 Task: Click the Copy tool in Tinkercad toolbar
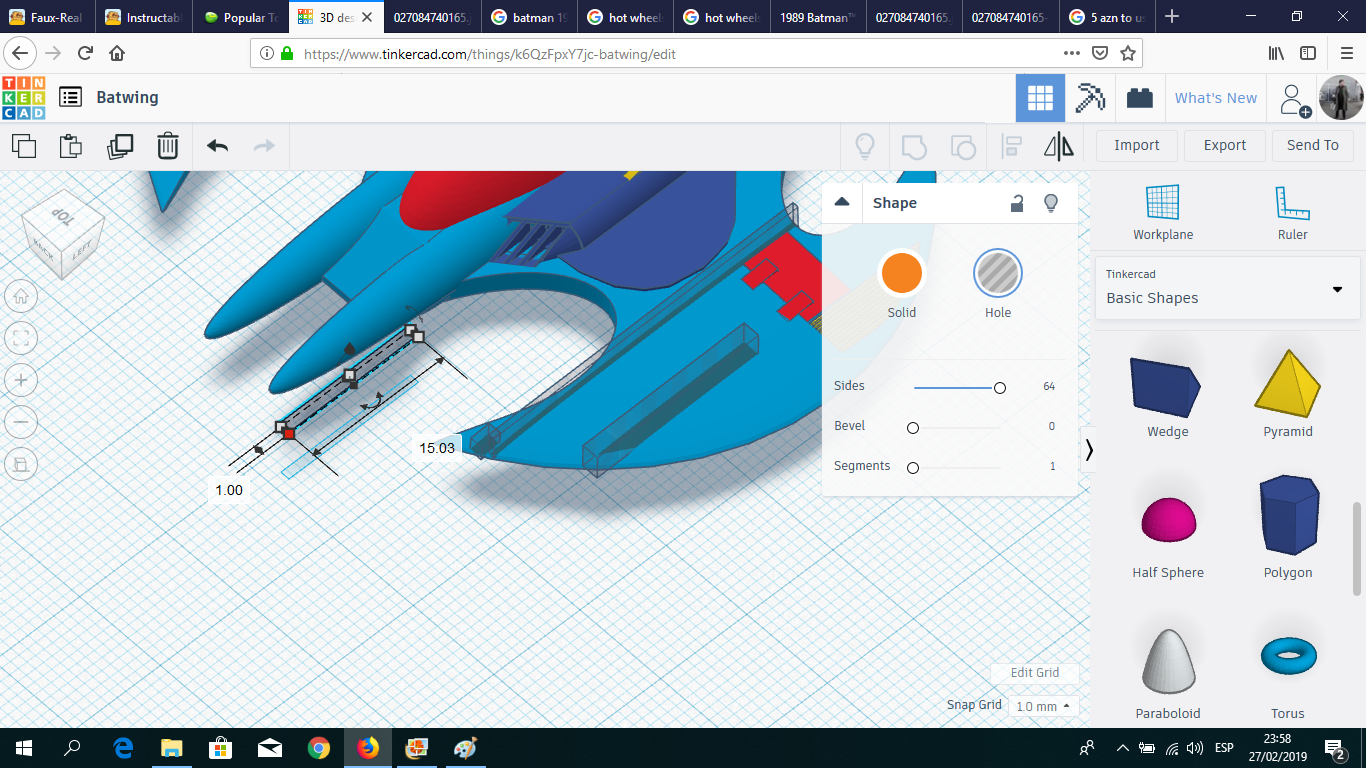pos(24,146)
